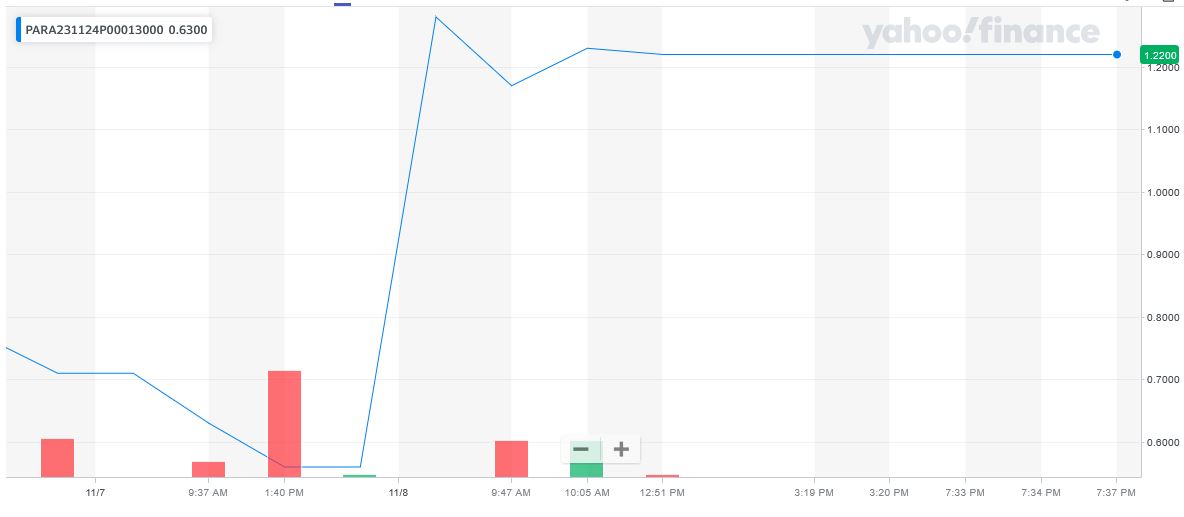Click the 11/7 date label on time axis

click(95, 492)
